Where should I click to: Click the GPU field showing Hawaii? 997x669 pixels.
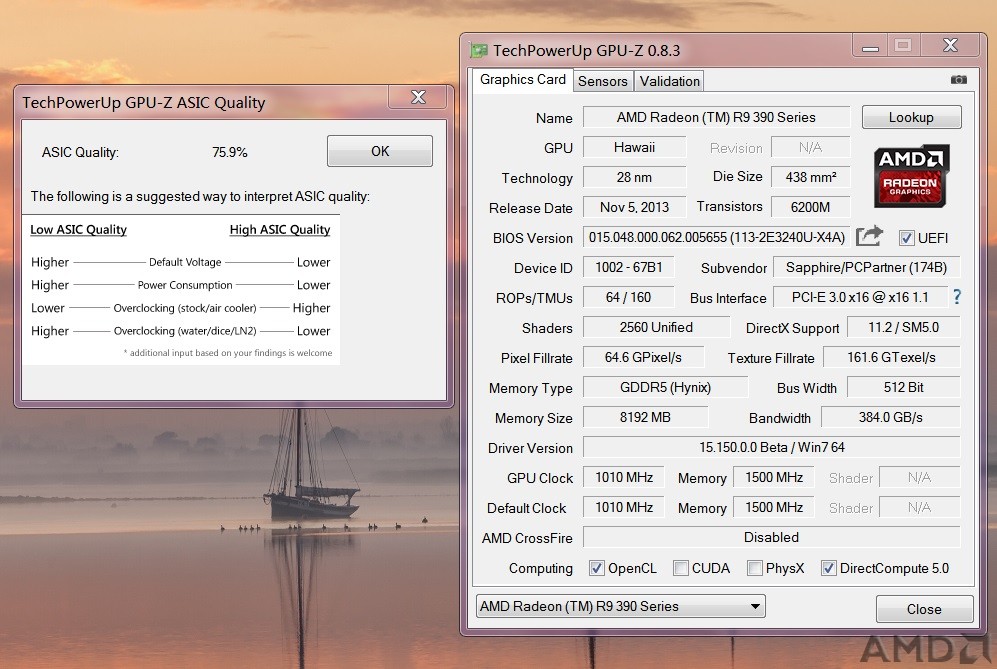click(x=635, y=148)
